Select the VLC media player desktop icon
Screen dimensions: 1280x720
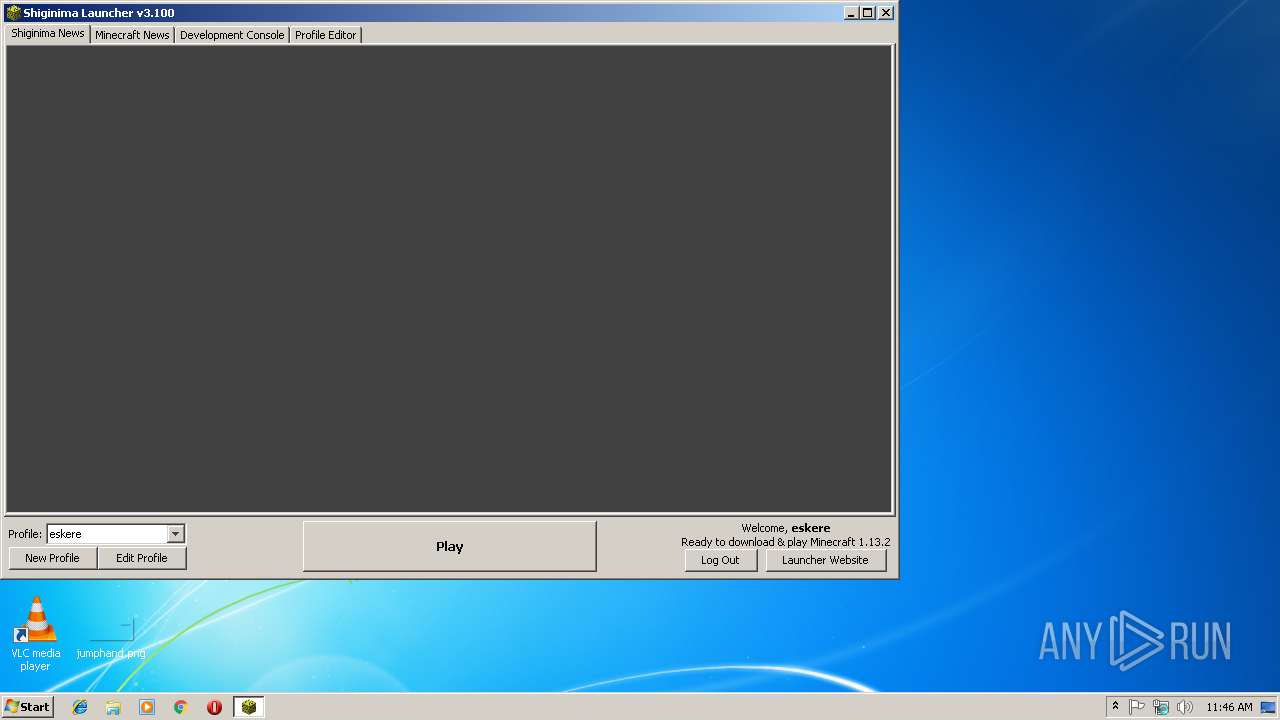(x=35, y=634)
